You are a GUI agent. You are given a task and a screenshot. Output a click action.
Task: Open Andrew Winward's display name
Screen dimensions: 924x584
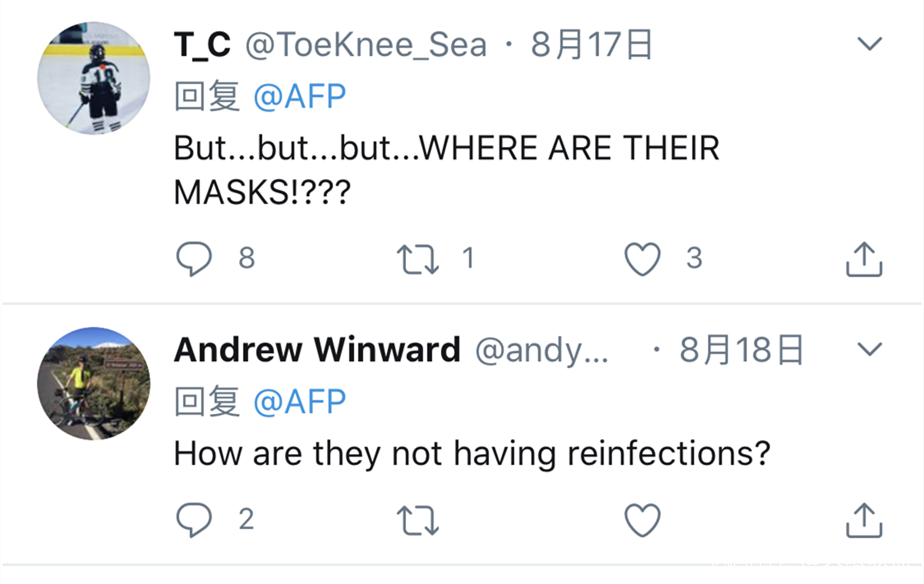pos(317,350)
